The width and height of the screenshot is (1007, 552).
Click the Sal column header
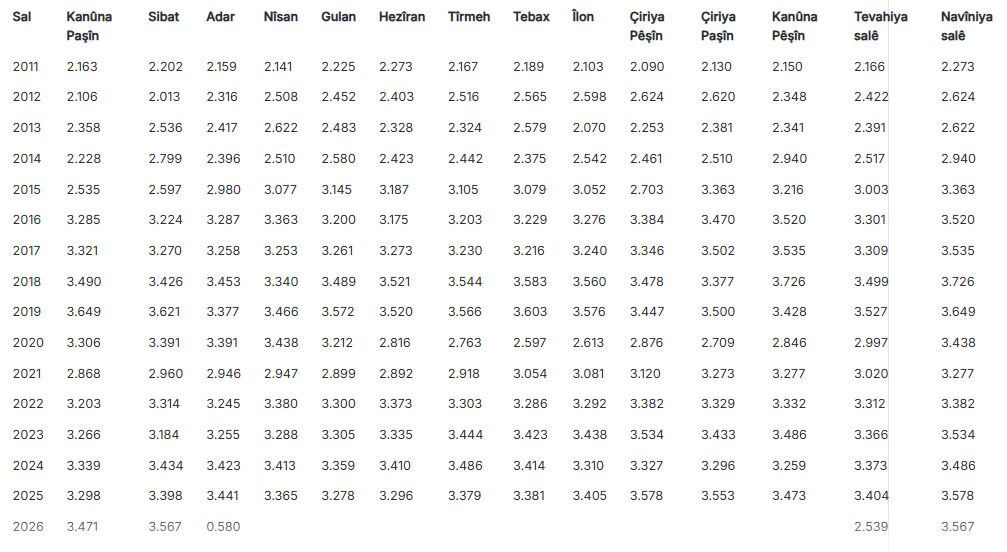point(21,17)
